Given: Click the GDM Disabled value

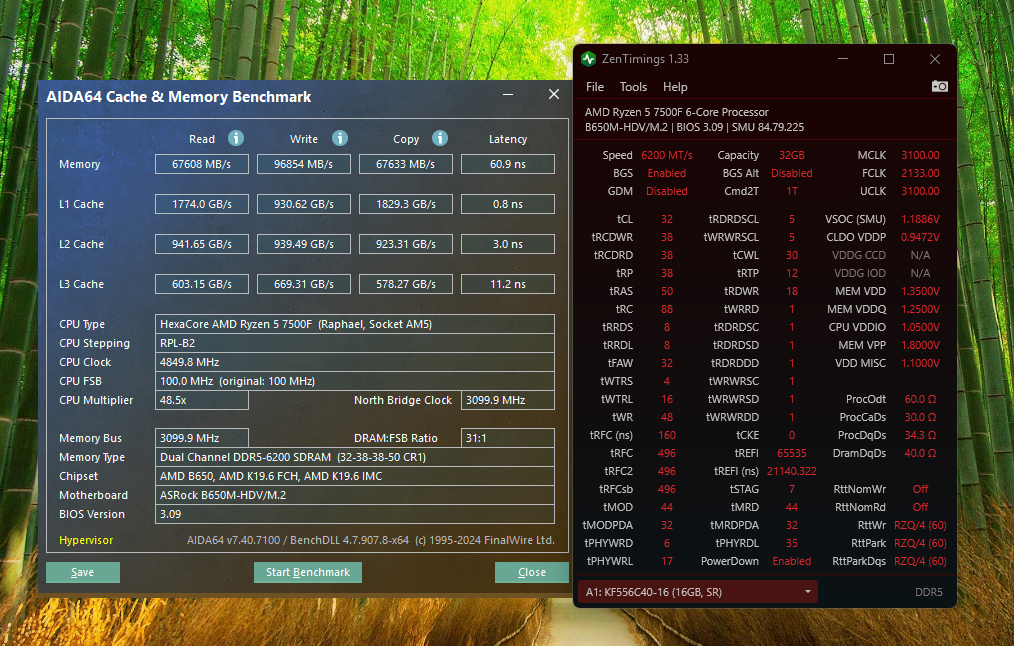Looking at the screenshot, I should click(x=667, y=191).
